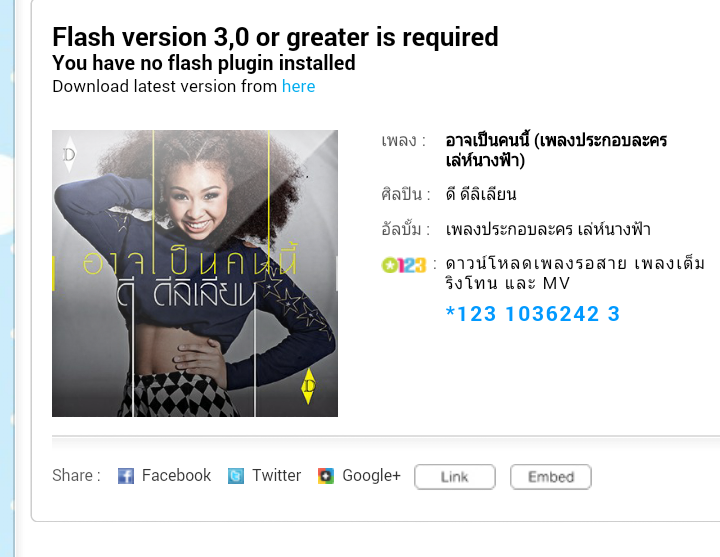Click the white D diamond logo on cover
Viewport: 720px width, 557px height.
point(69,154)
